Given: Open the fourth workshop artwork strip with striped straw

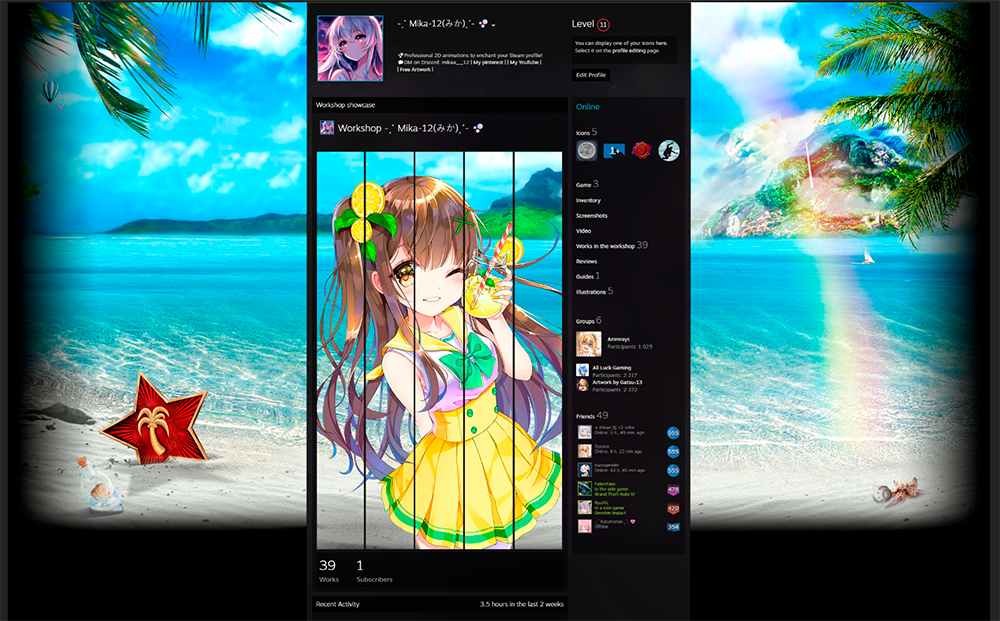Looking at the screenshot, I should click(489, 350).
